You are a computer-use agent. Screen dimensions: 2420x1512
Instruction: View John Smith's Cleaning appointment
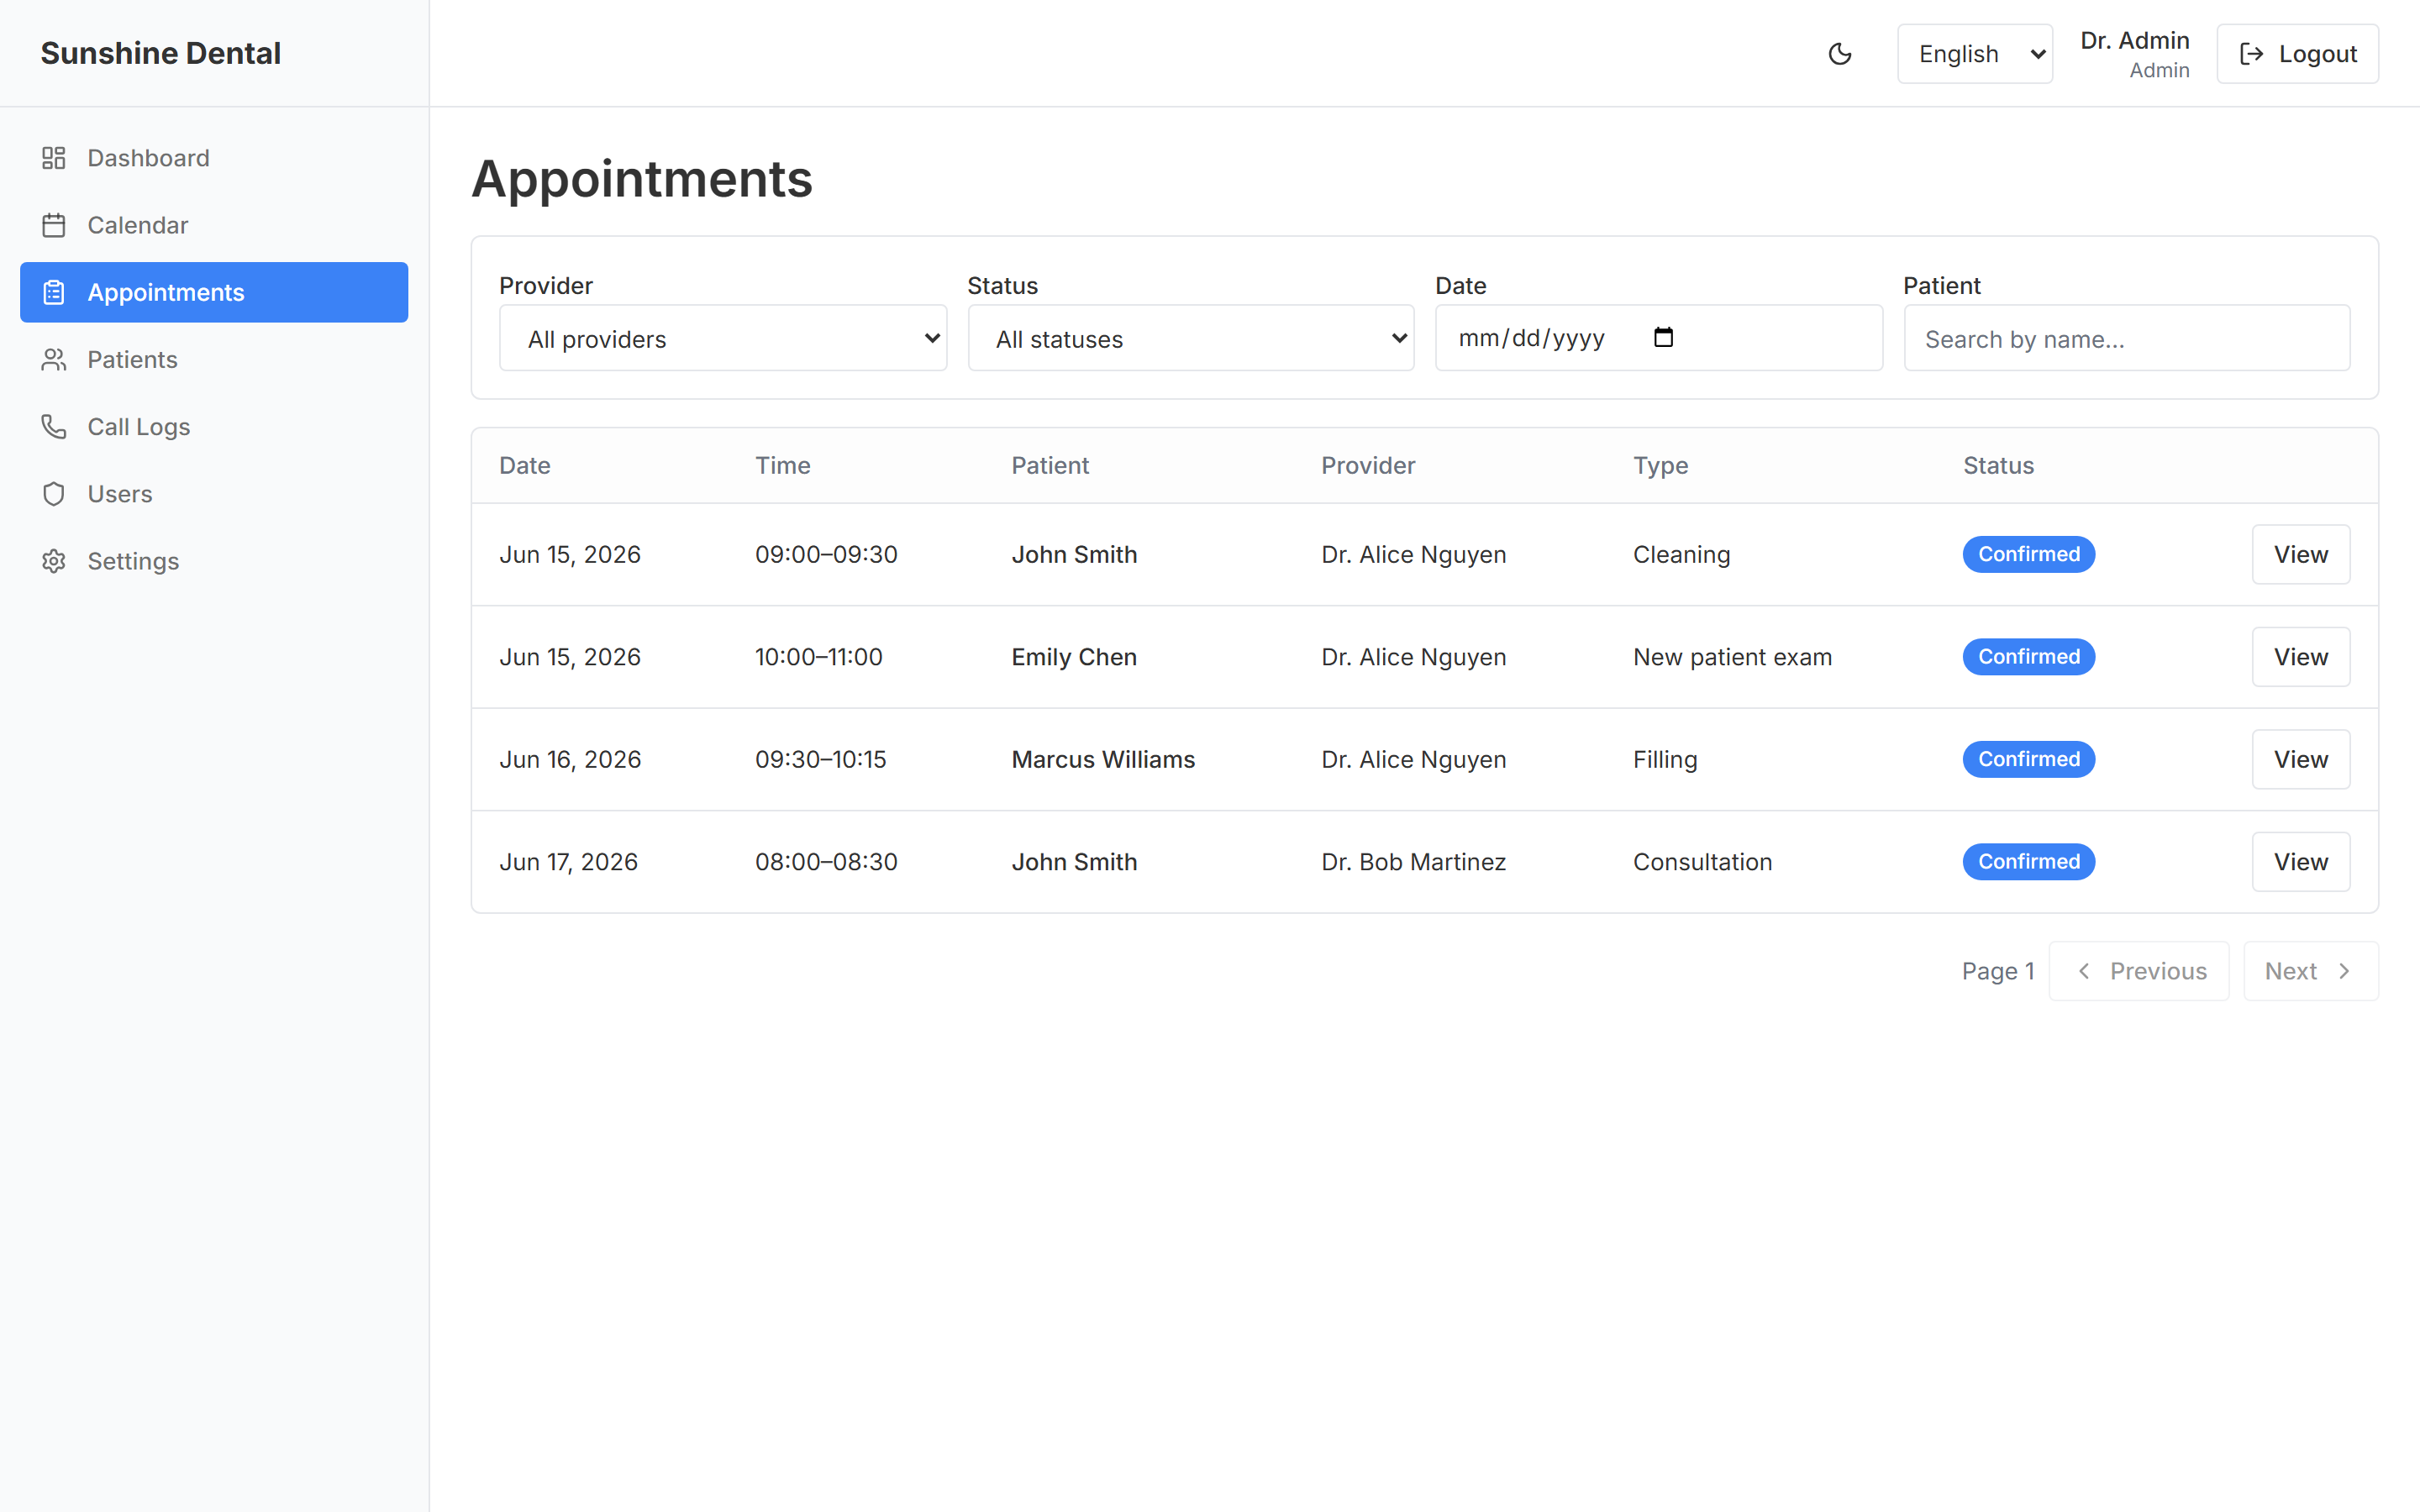click(2301, 554)
